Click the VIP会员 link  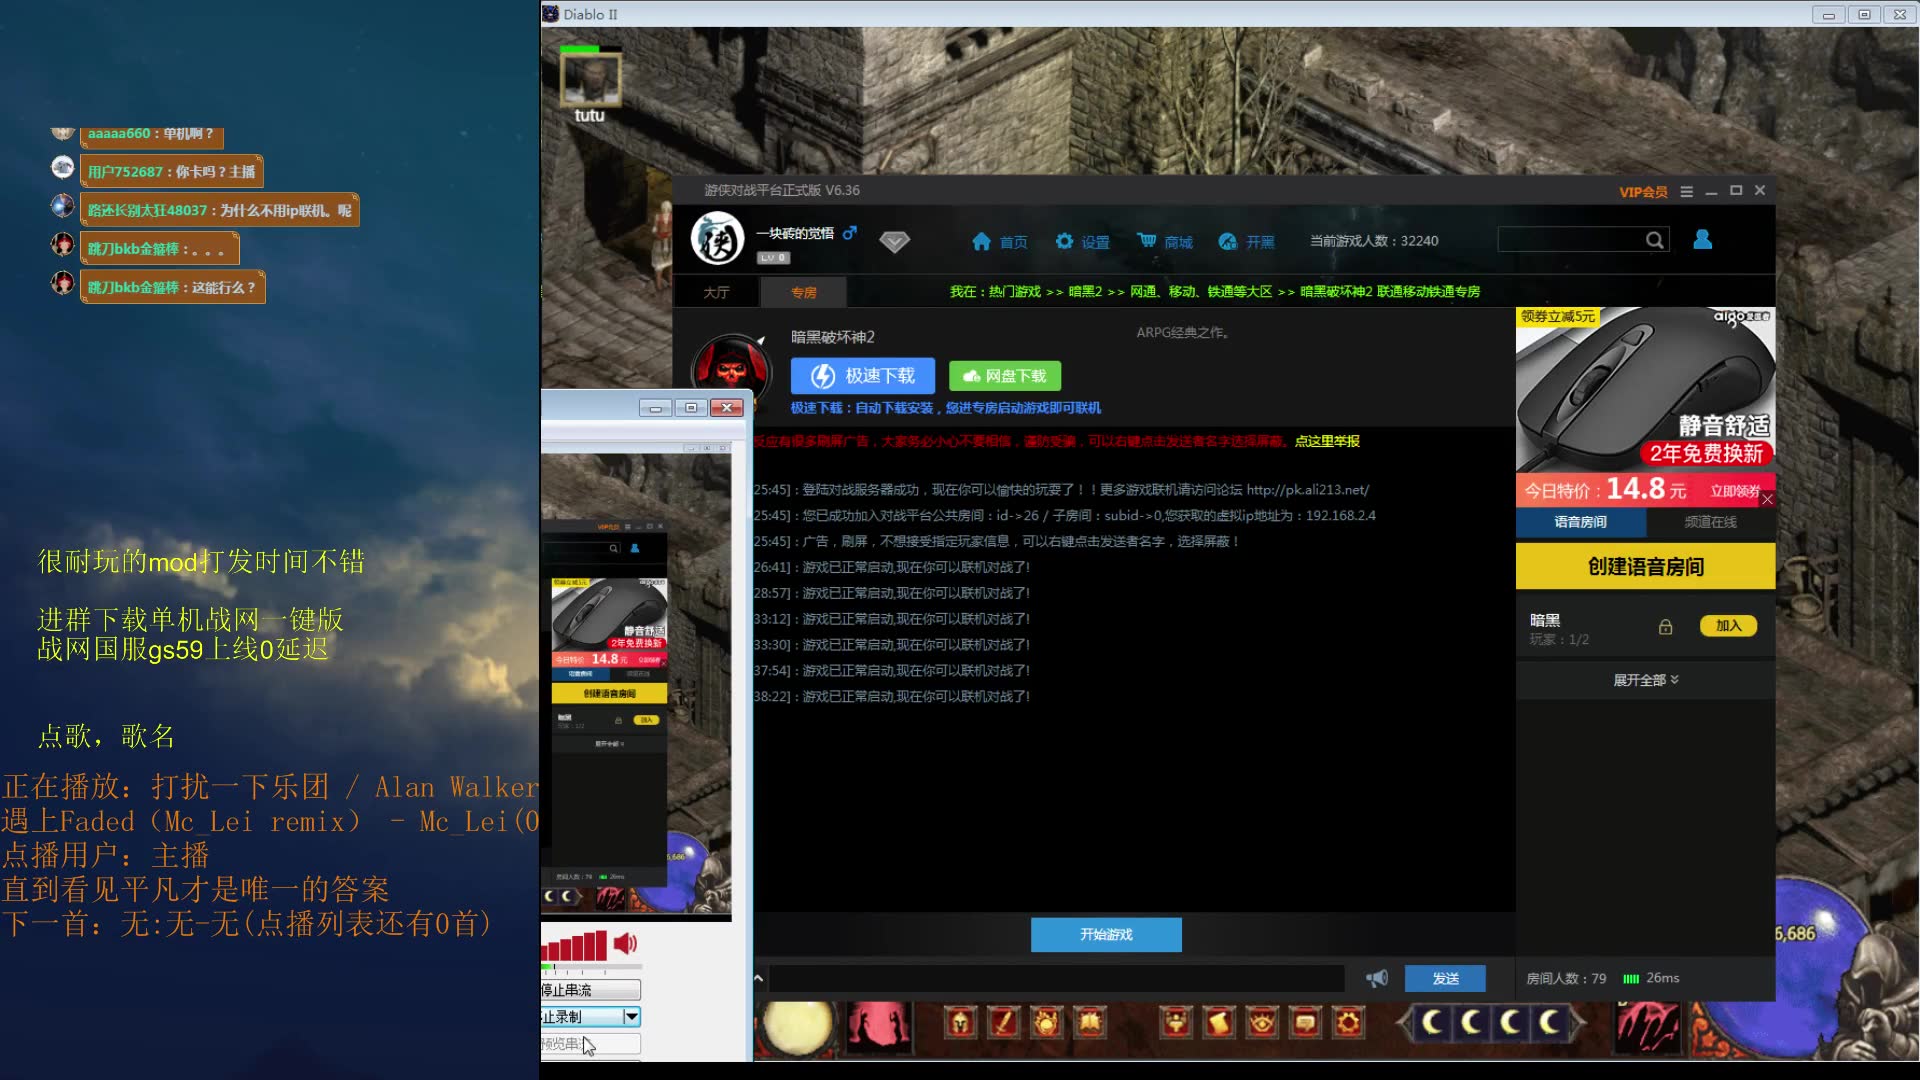point(1643,191)
